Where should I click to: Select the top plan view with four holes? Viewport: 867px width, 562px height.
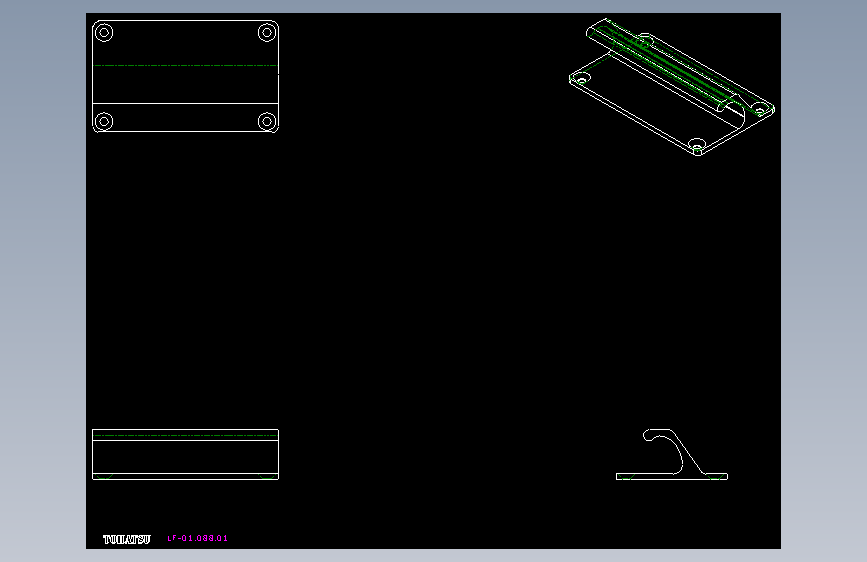185,76
